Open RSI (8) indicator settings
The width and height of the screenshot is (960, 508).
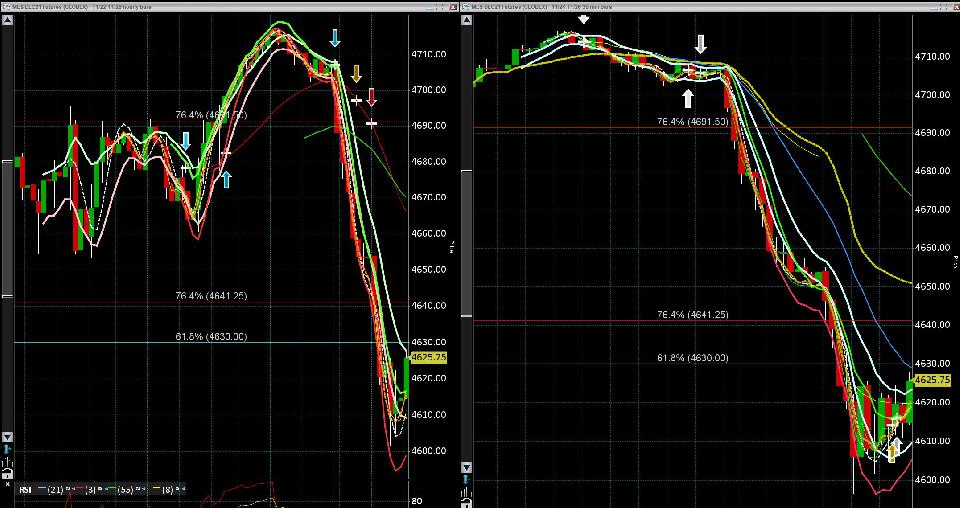(x=167, y=490)
